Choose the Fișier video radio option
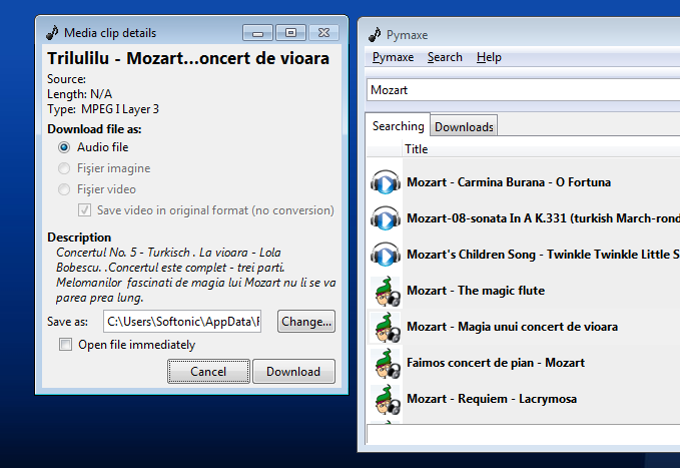This screenshot has width=680, height=468. (64, 190)
